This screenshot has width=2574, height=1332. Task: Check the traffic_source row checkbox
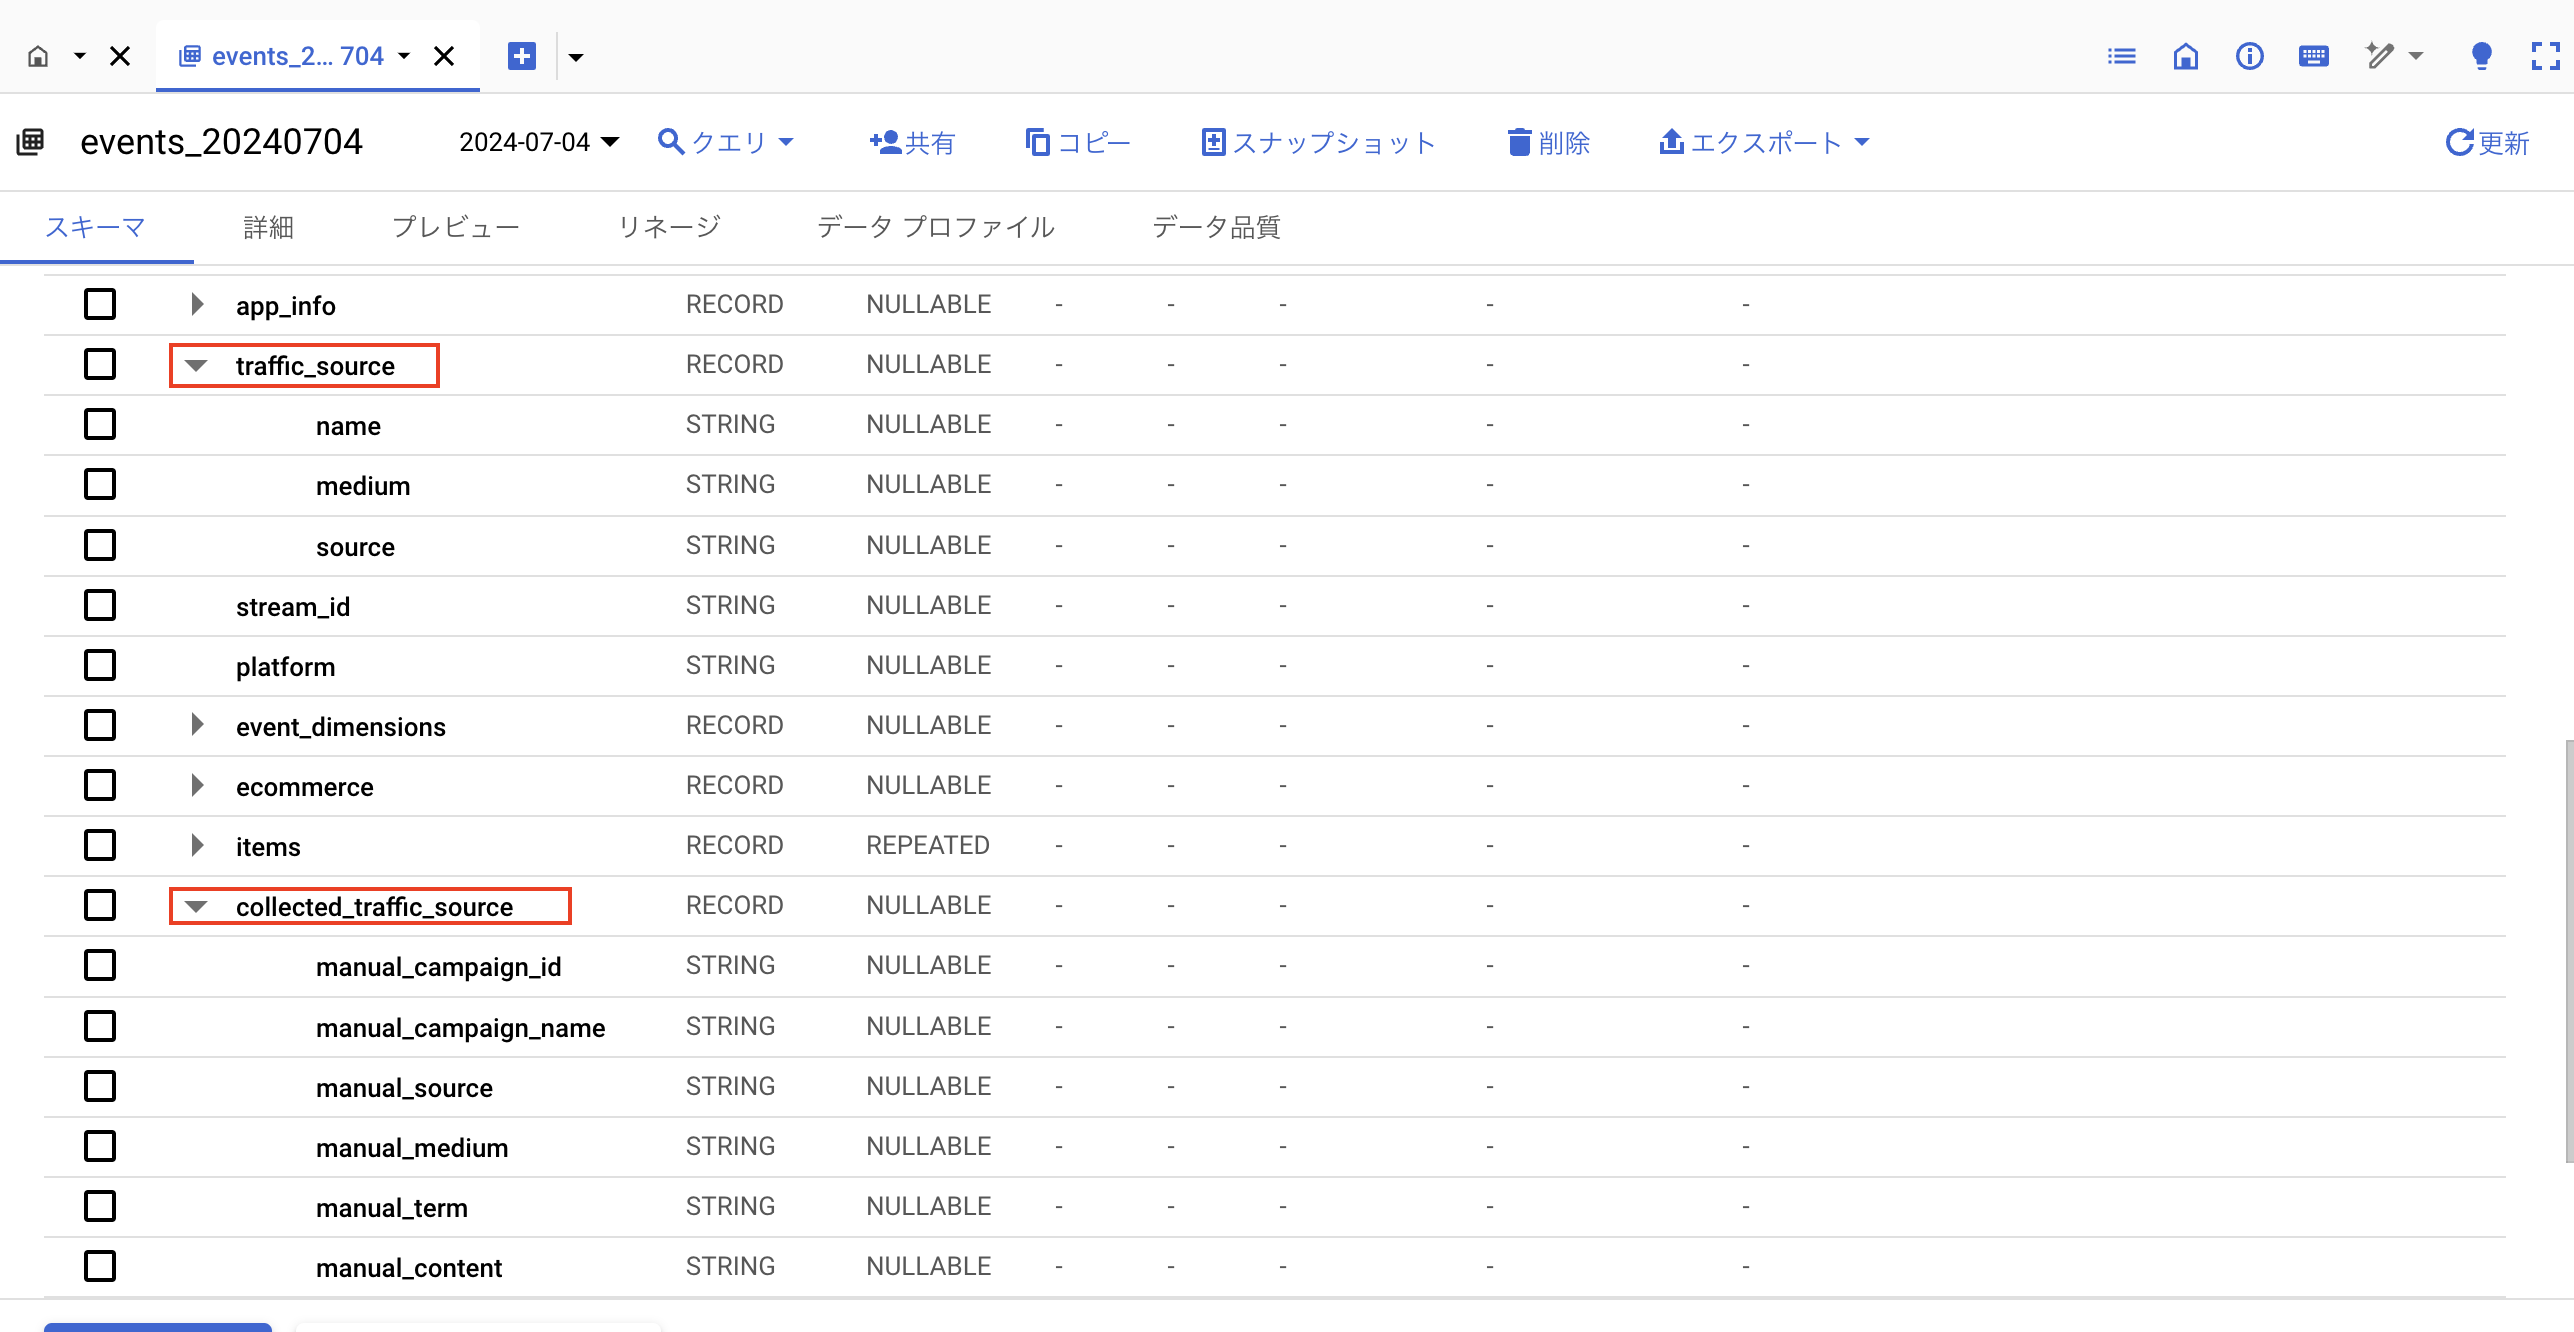click(x=100, y=364)
